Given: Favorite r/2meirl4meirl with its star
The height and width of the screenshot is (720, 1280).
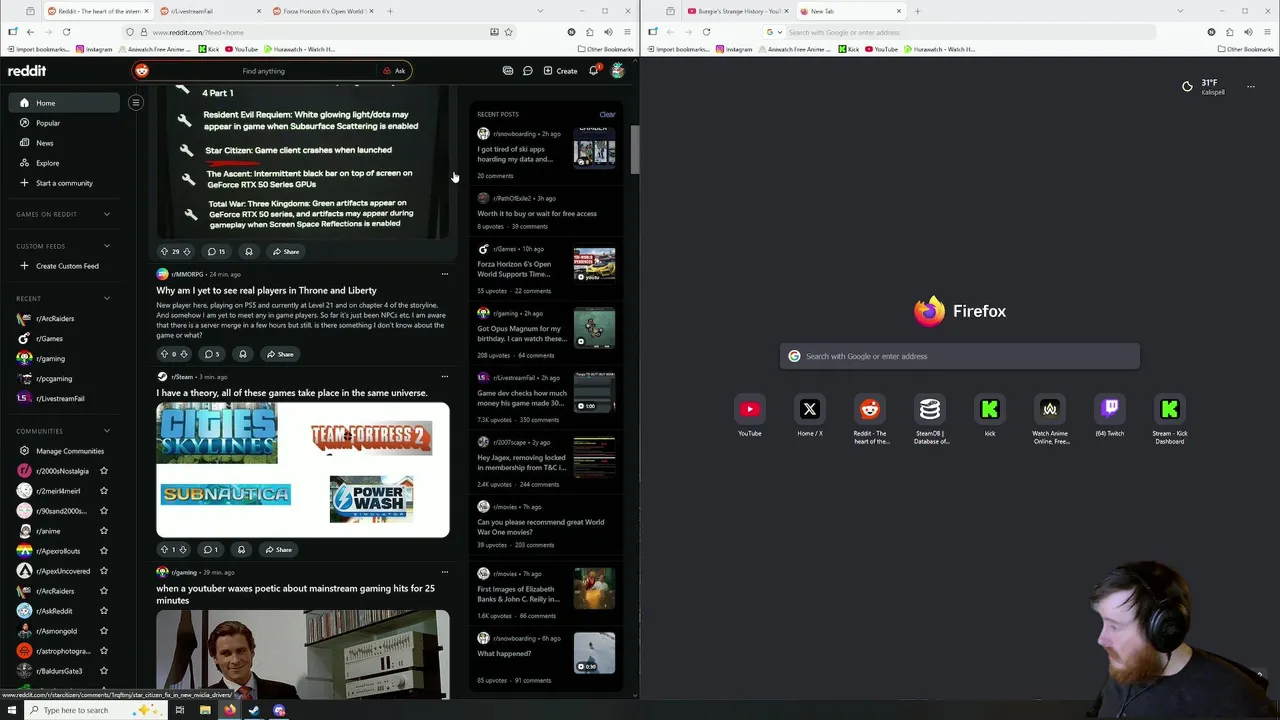Looking at the screenshot, I should point(103,491).
